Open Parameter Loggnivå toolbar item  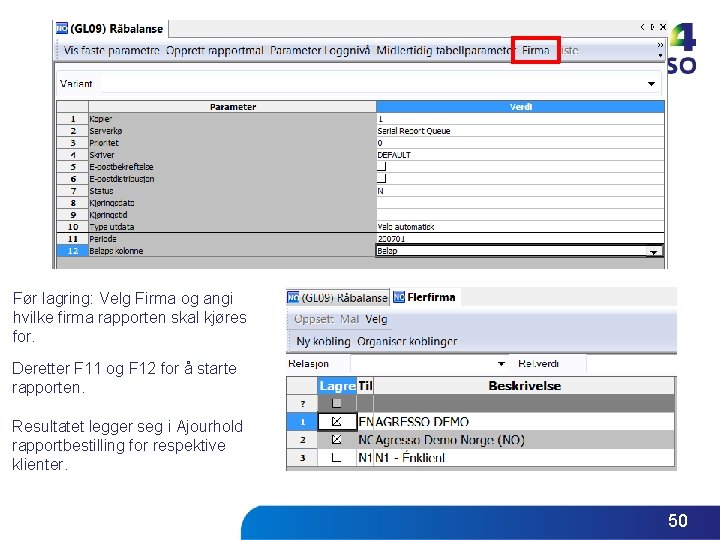tap(320, 50)
